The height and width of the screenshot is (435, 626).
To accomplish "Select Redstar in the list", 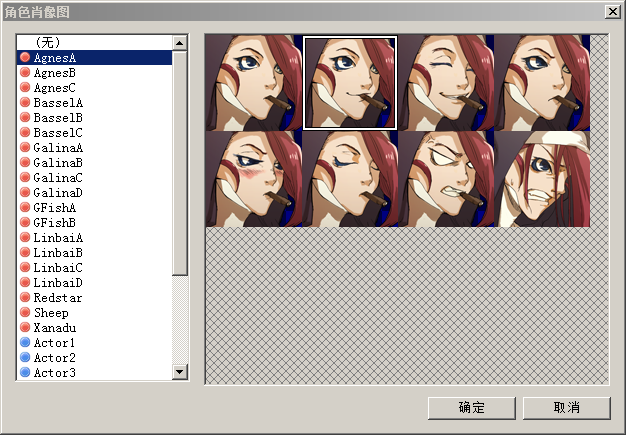I will click(x=95, y=298).
